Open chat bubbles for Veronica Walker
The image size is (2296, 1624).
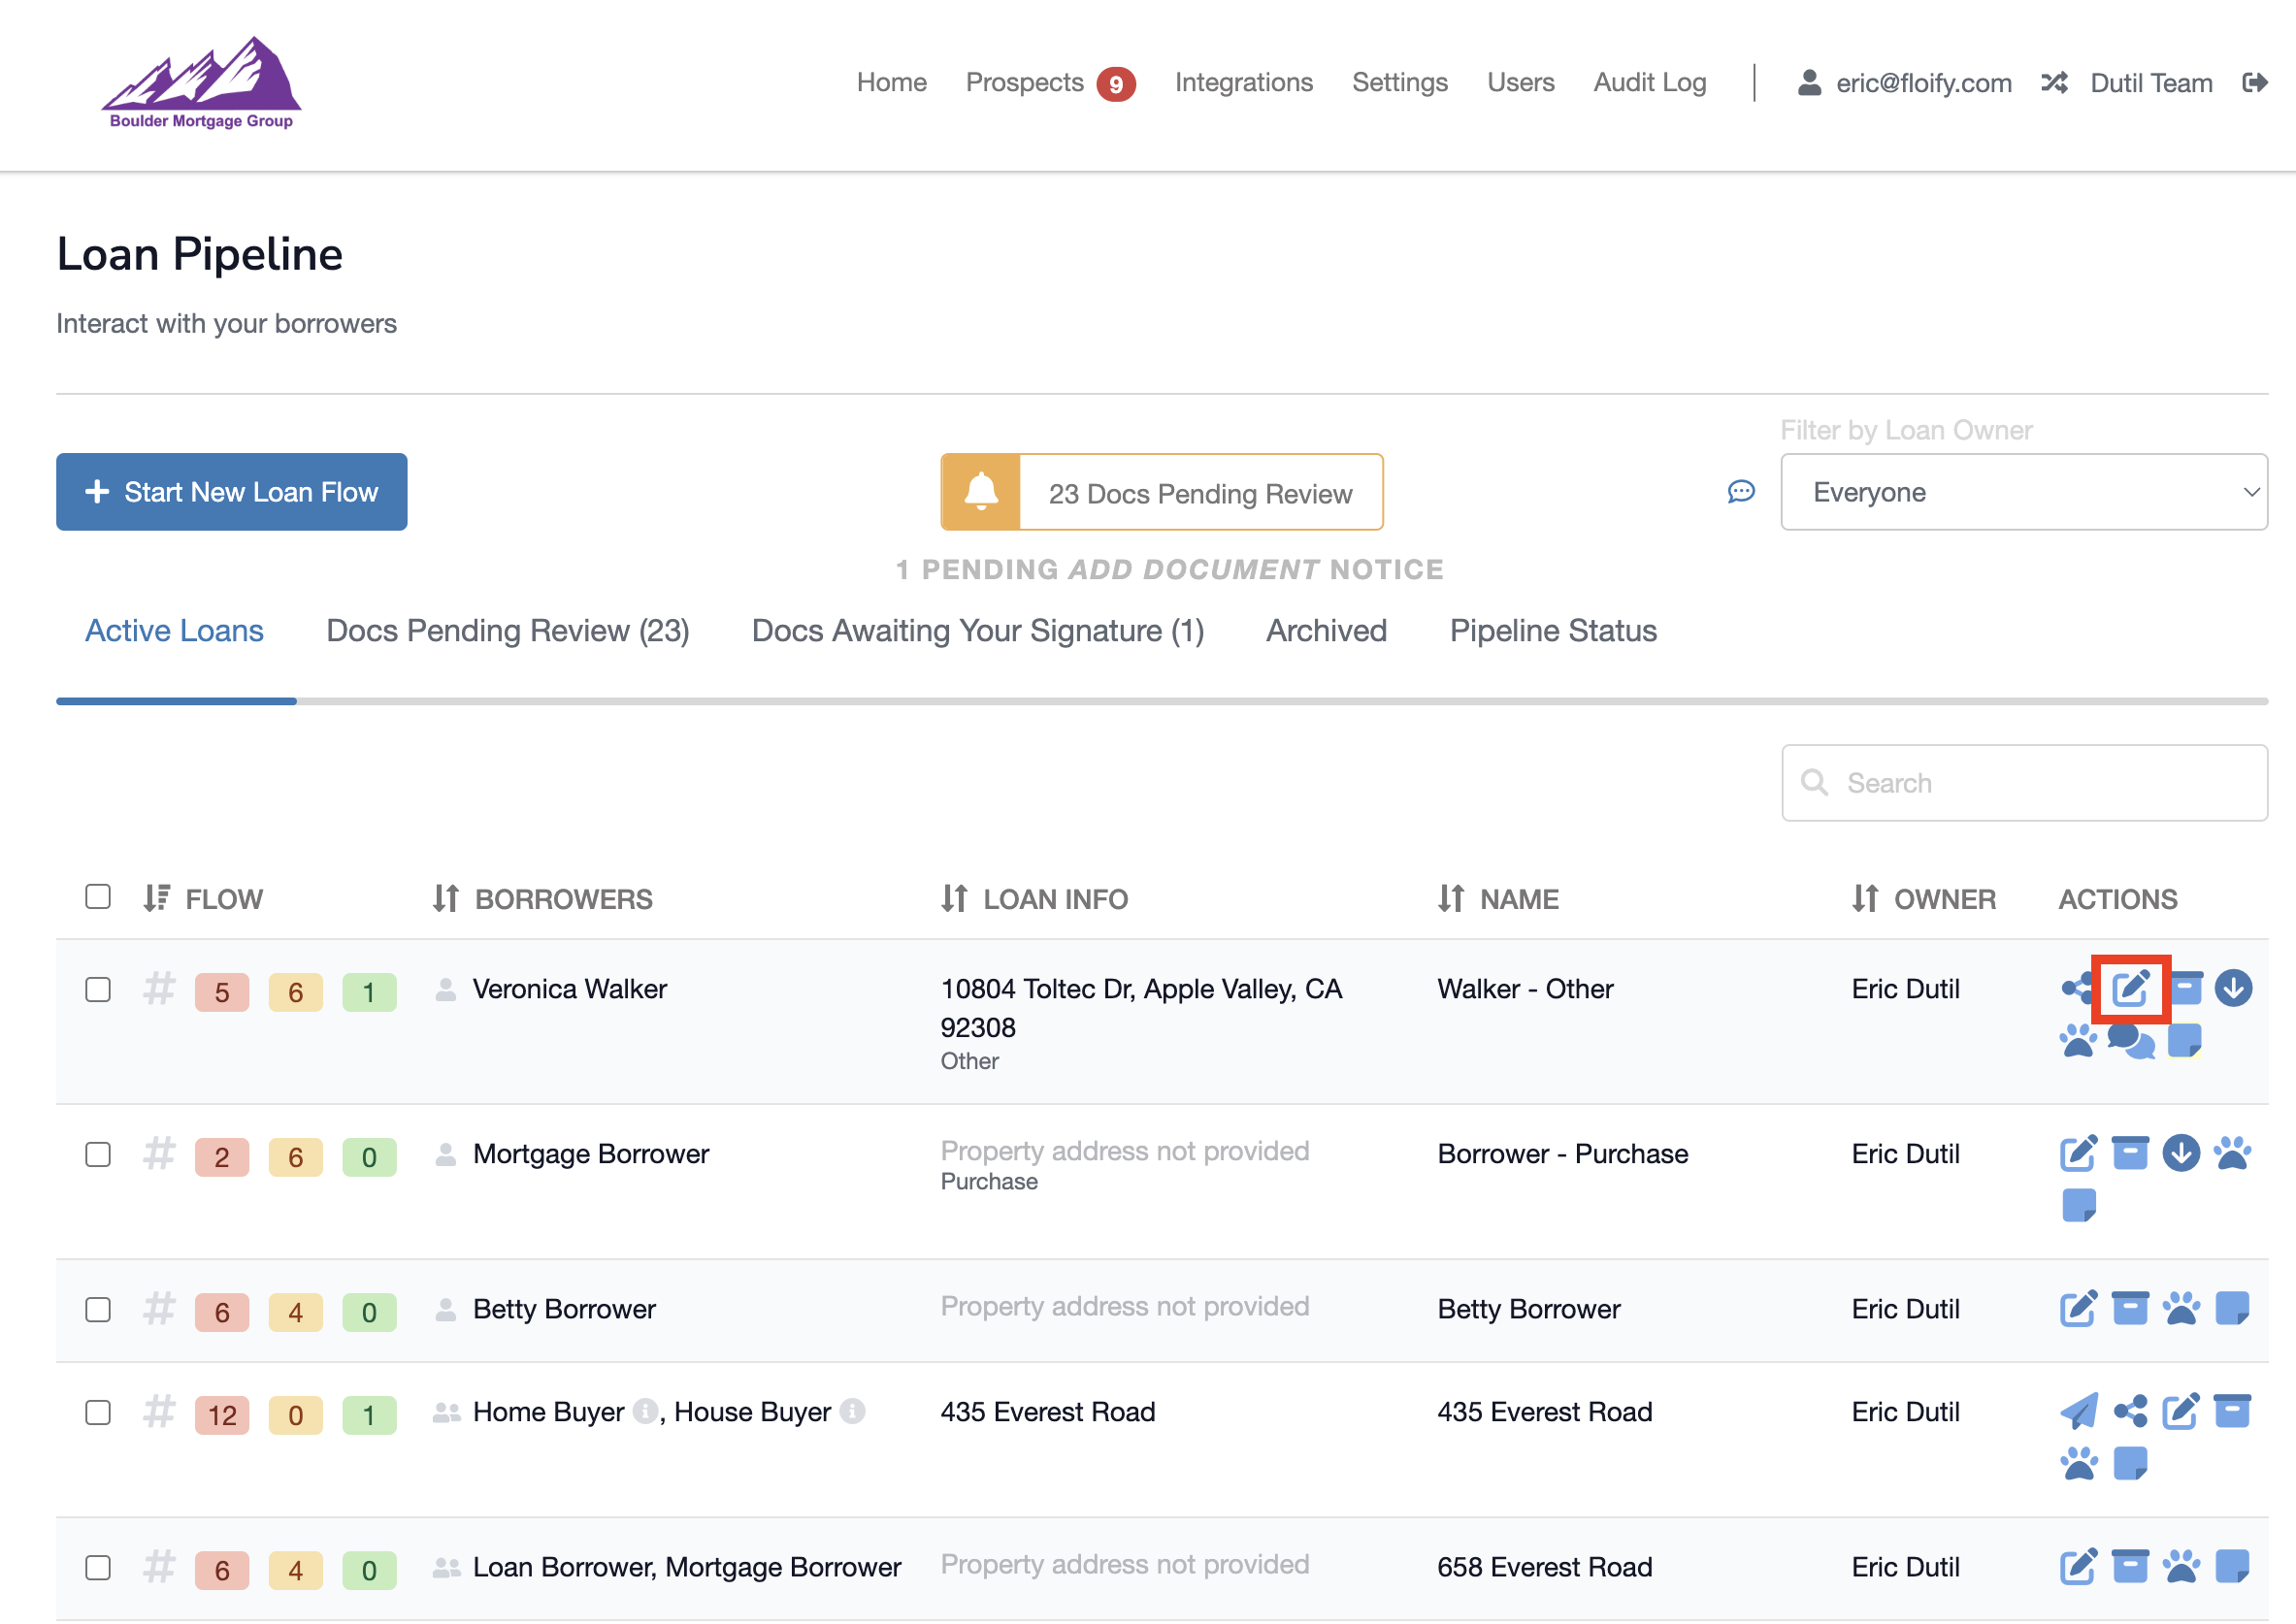(x=2130, y=1041)
